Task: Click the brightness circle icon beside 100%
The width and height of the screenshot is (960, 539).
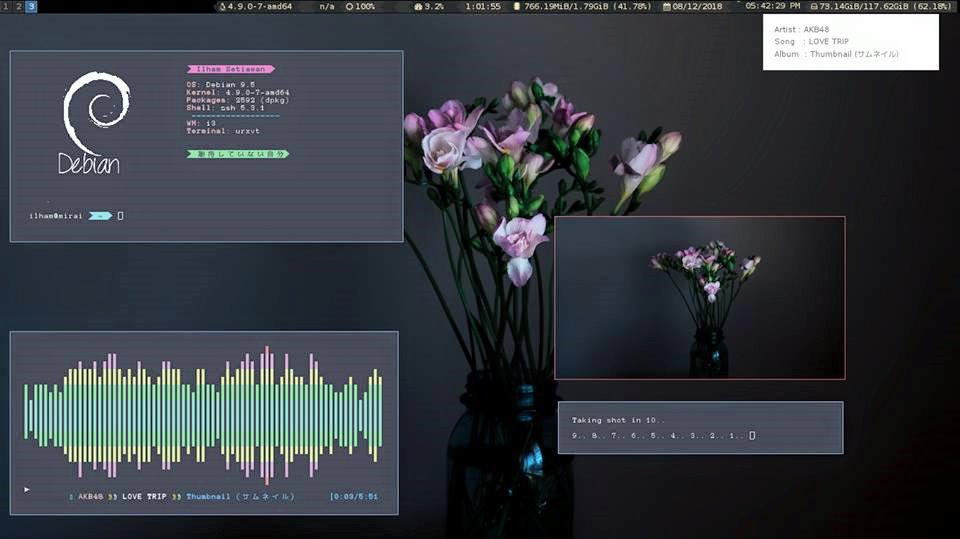Action: (350, 6)
